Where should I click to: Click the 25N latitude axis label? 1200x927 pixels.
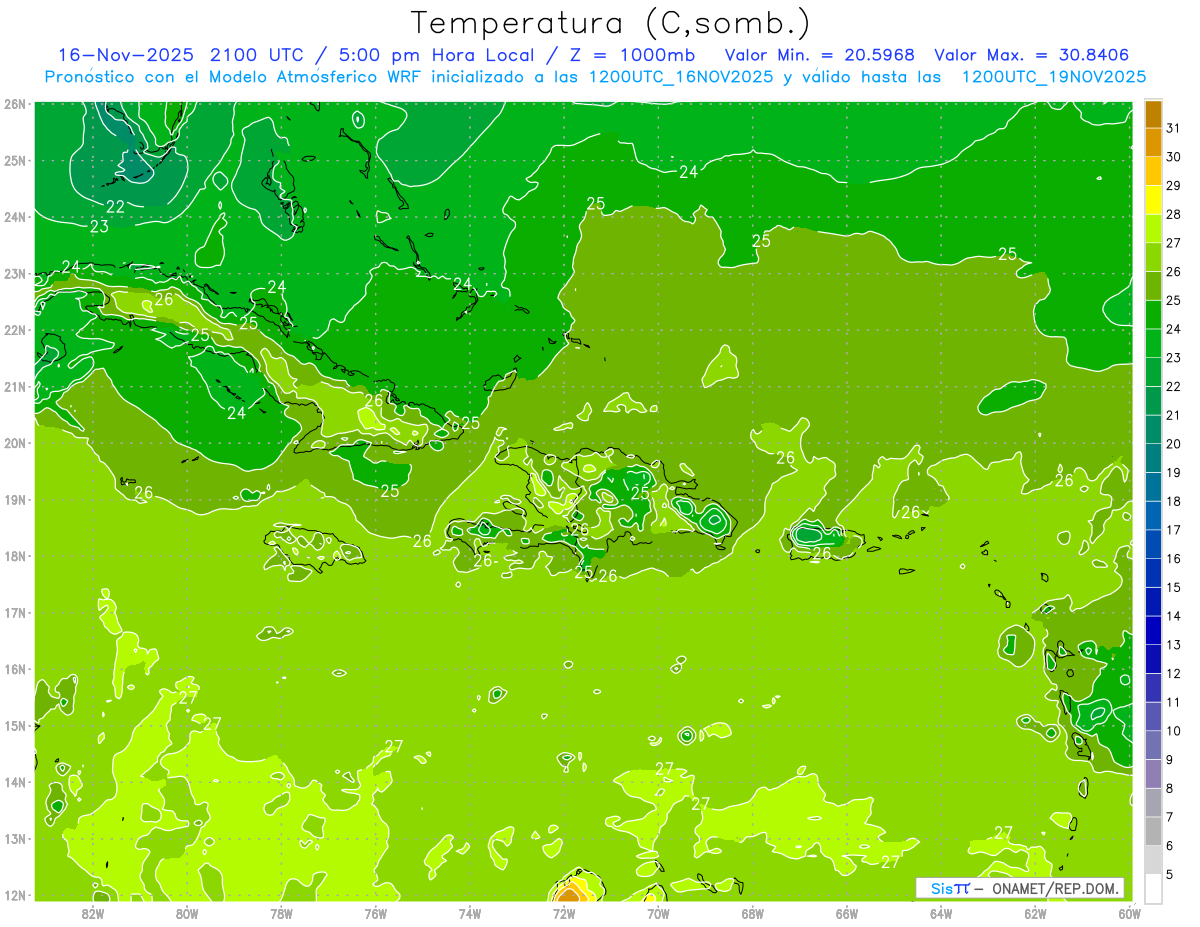[x=15, y=161]
